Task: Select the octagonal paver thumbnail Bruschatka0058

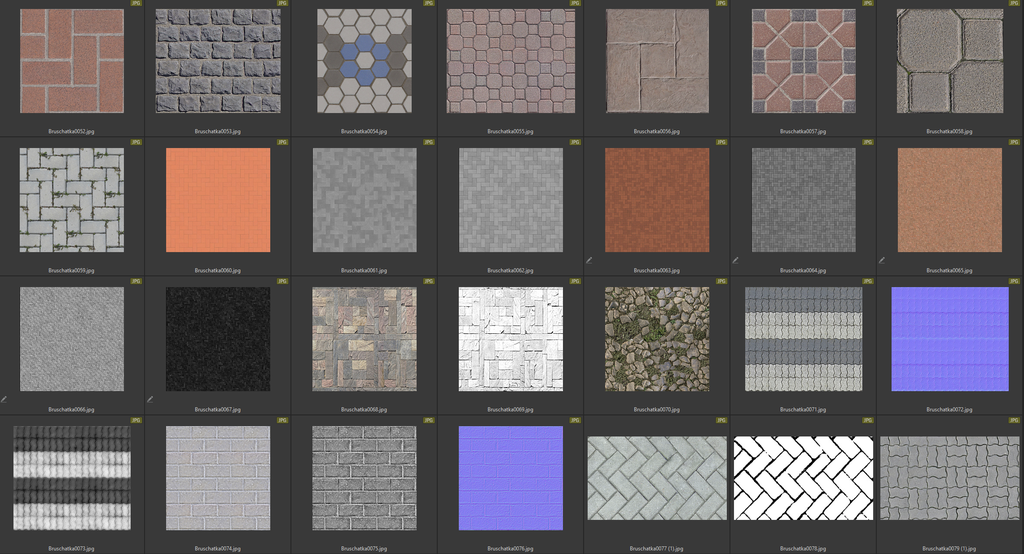Action: pos(949,61)
